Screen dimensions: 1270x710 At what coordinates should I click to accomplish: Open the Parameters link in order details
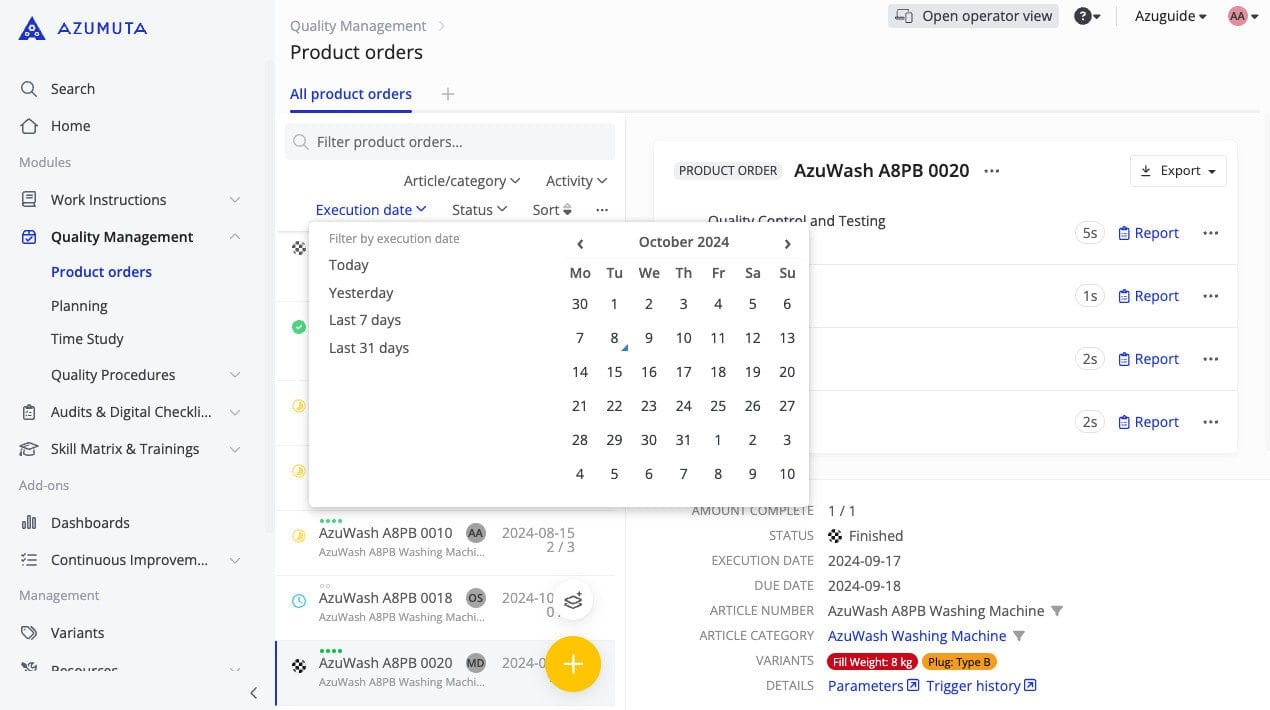point(865,685)
